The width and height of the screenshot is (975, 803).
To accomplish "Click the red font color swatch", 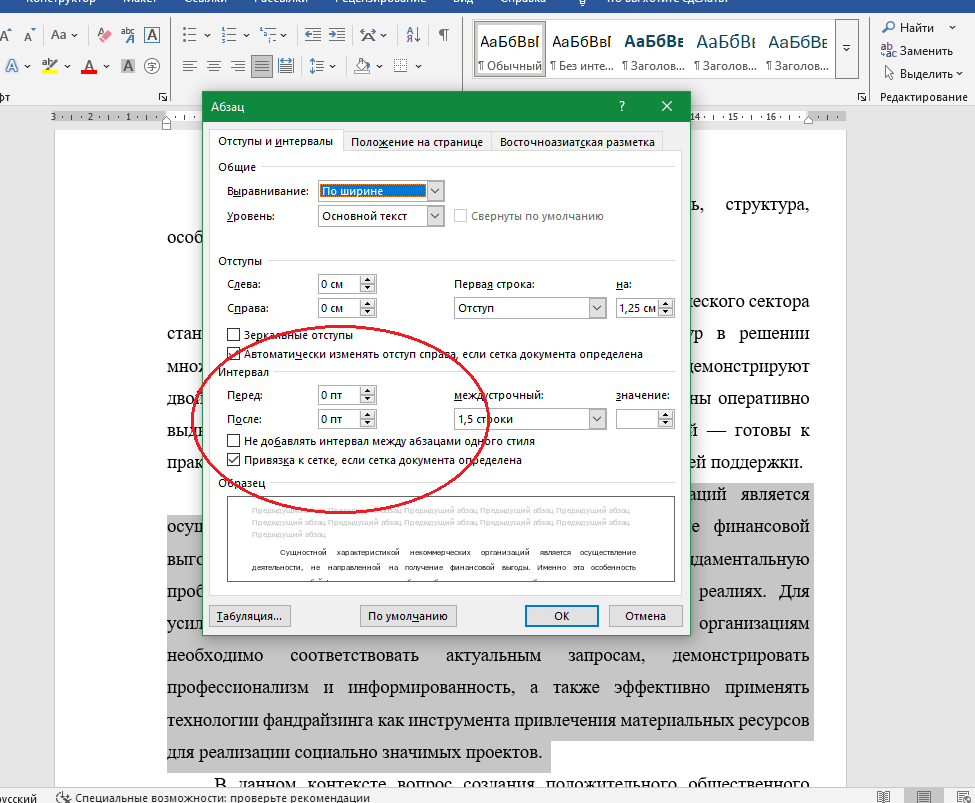I will (x=88, y=68).
